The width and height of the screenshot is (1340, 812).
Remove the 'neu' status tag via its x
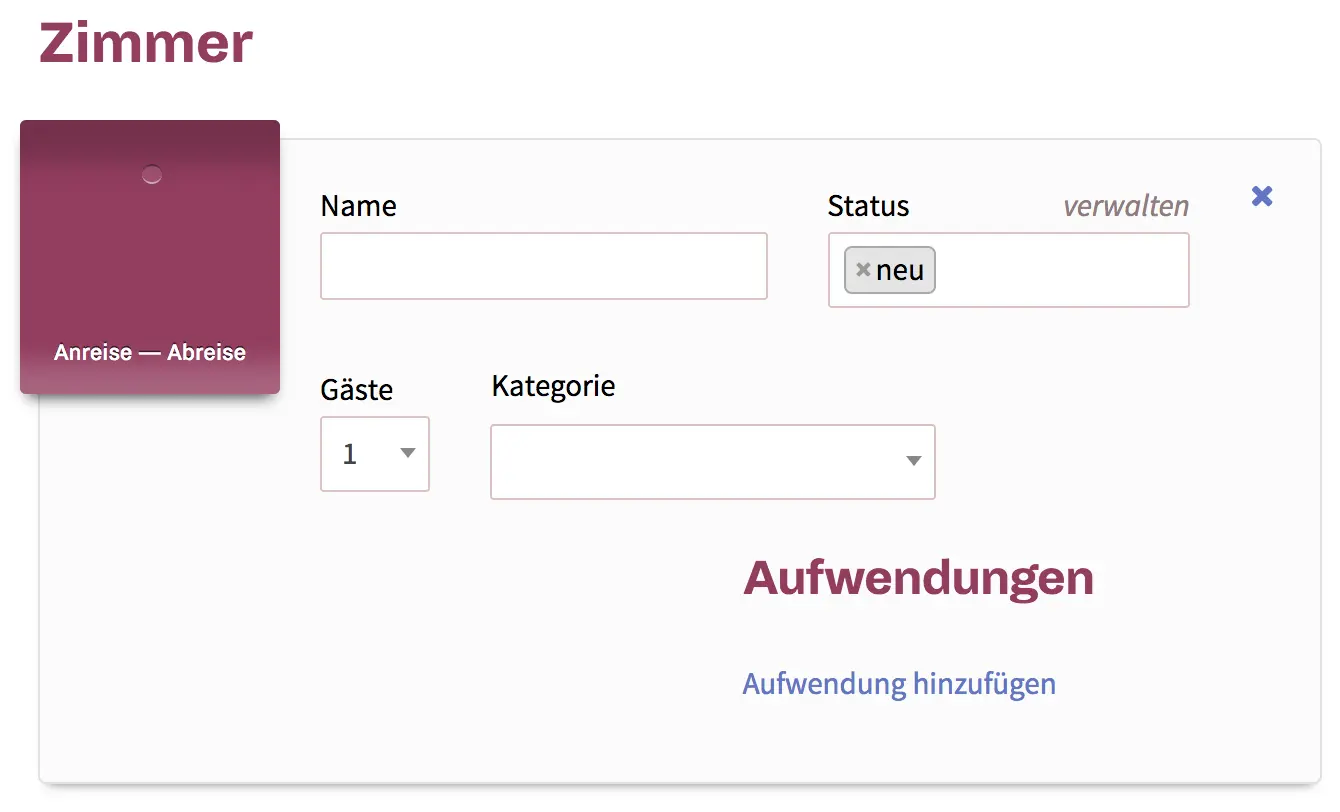tap(863, 270)
